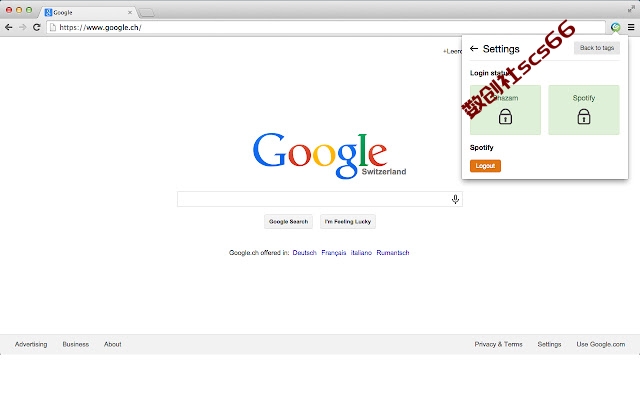The image size is (640, 400).
Task: Close the Google tab
Action: click(130, 13)
